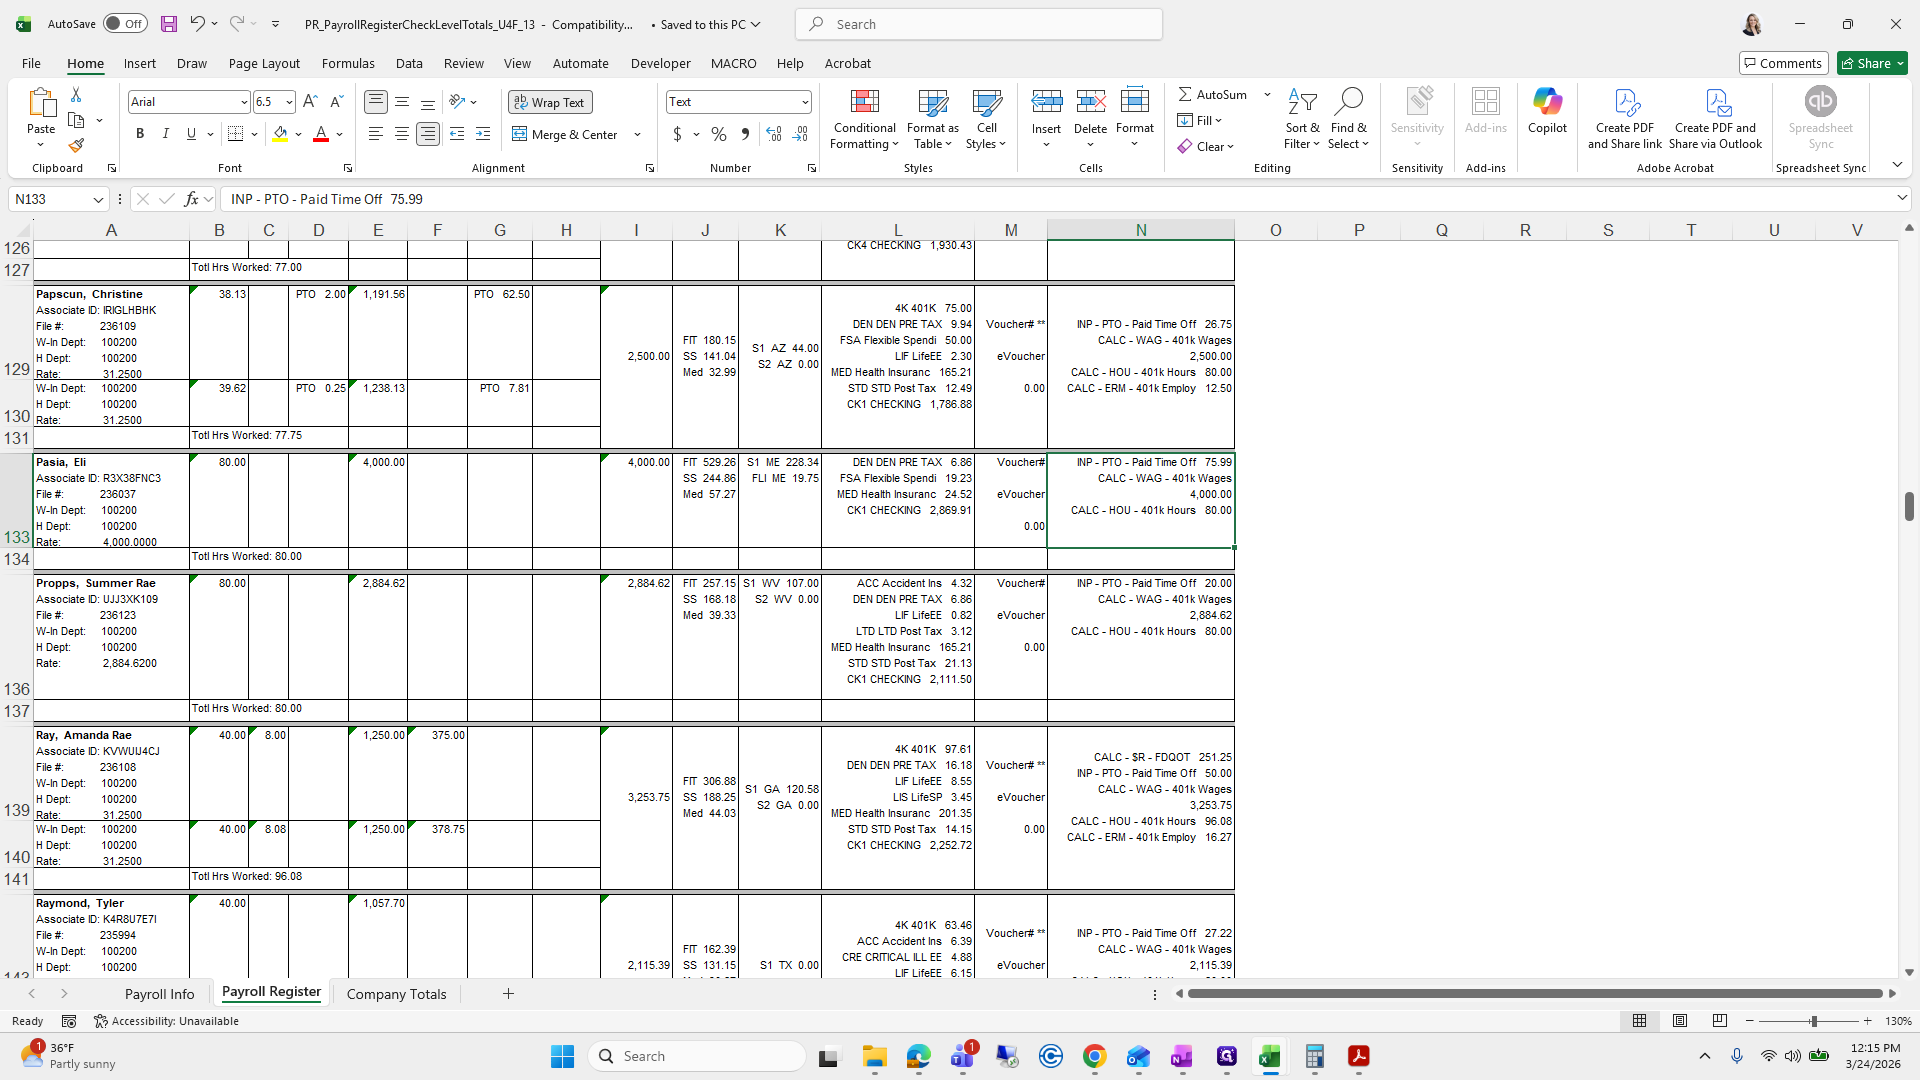Open the Merge & Center dropdown arrow

click(x=637, y=134)
